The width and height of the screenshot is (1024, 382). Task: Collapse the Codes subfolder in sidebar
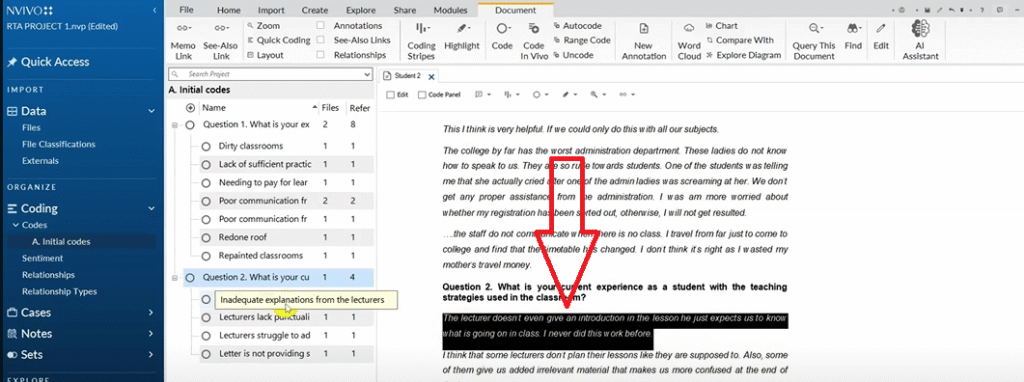[16, 225]
